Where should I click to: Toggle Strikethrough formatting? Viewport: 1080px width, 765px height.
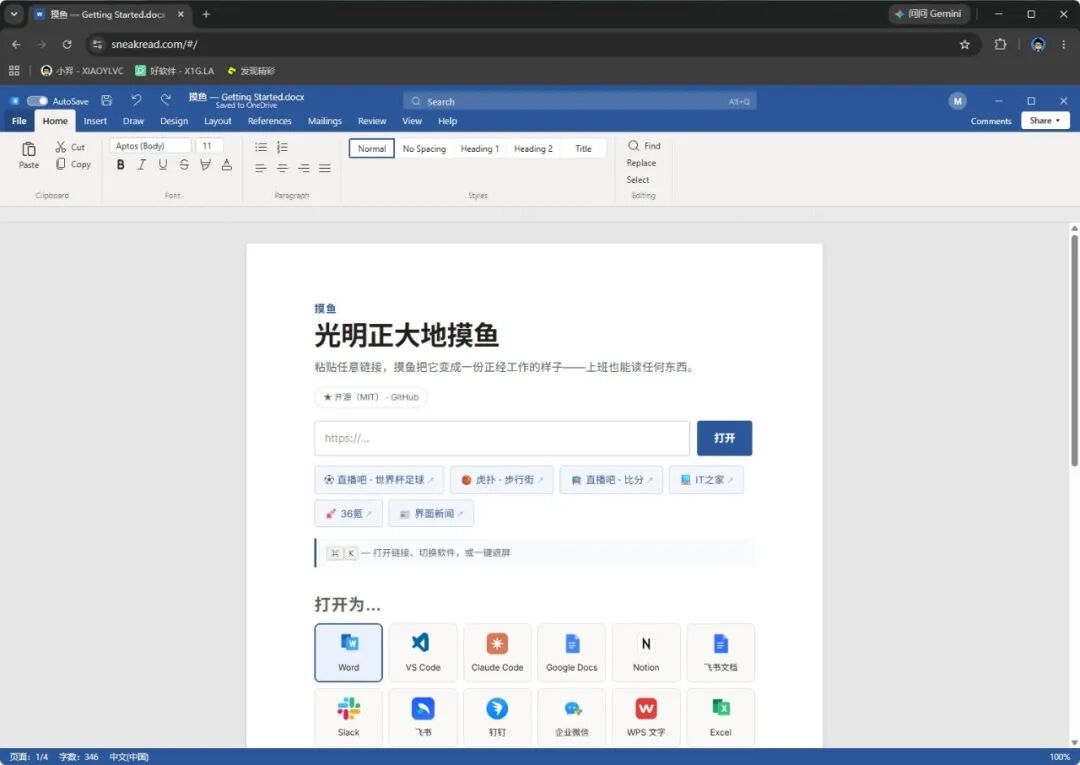tap(184, 165)
